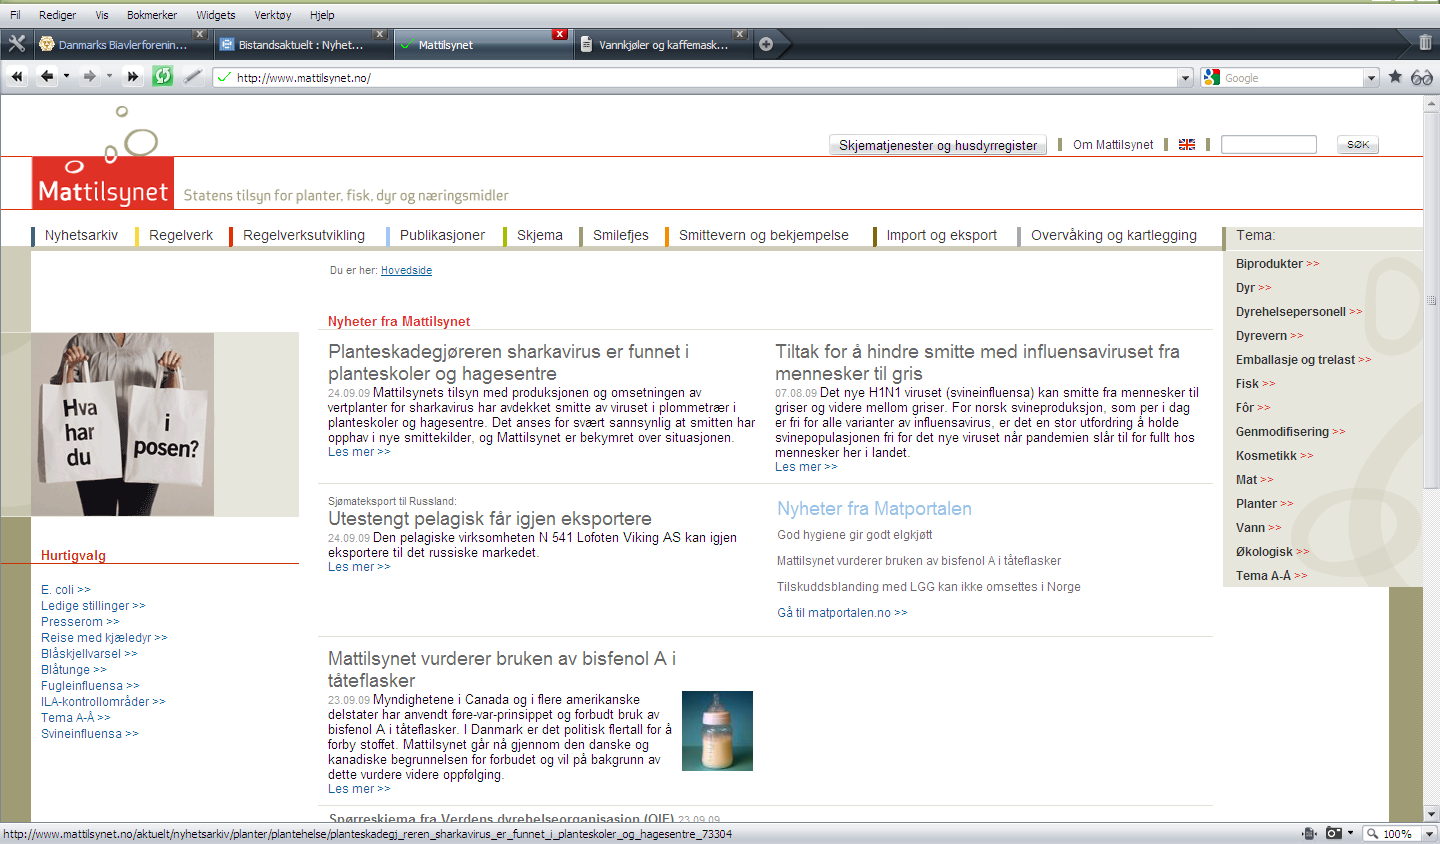Open the Widgets menu
1440x844 pixels.
[216, 15]
